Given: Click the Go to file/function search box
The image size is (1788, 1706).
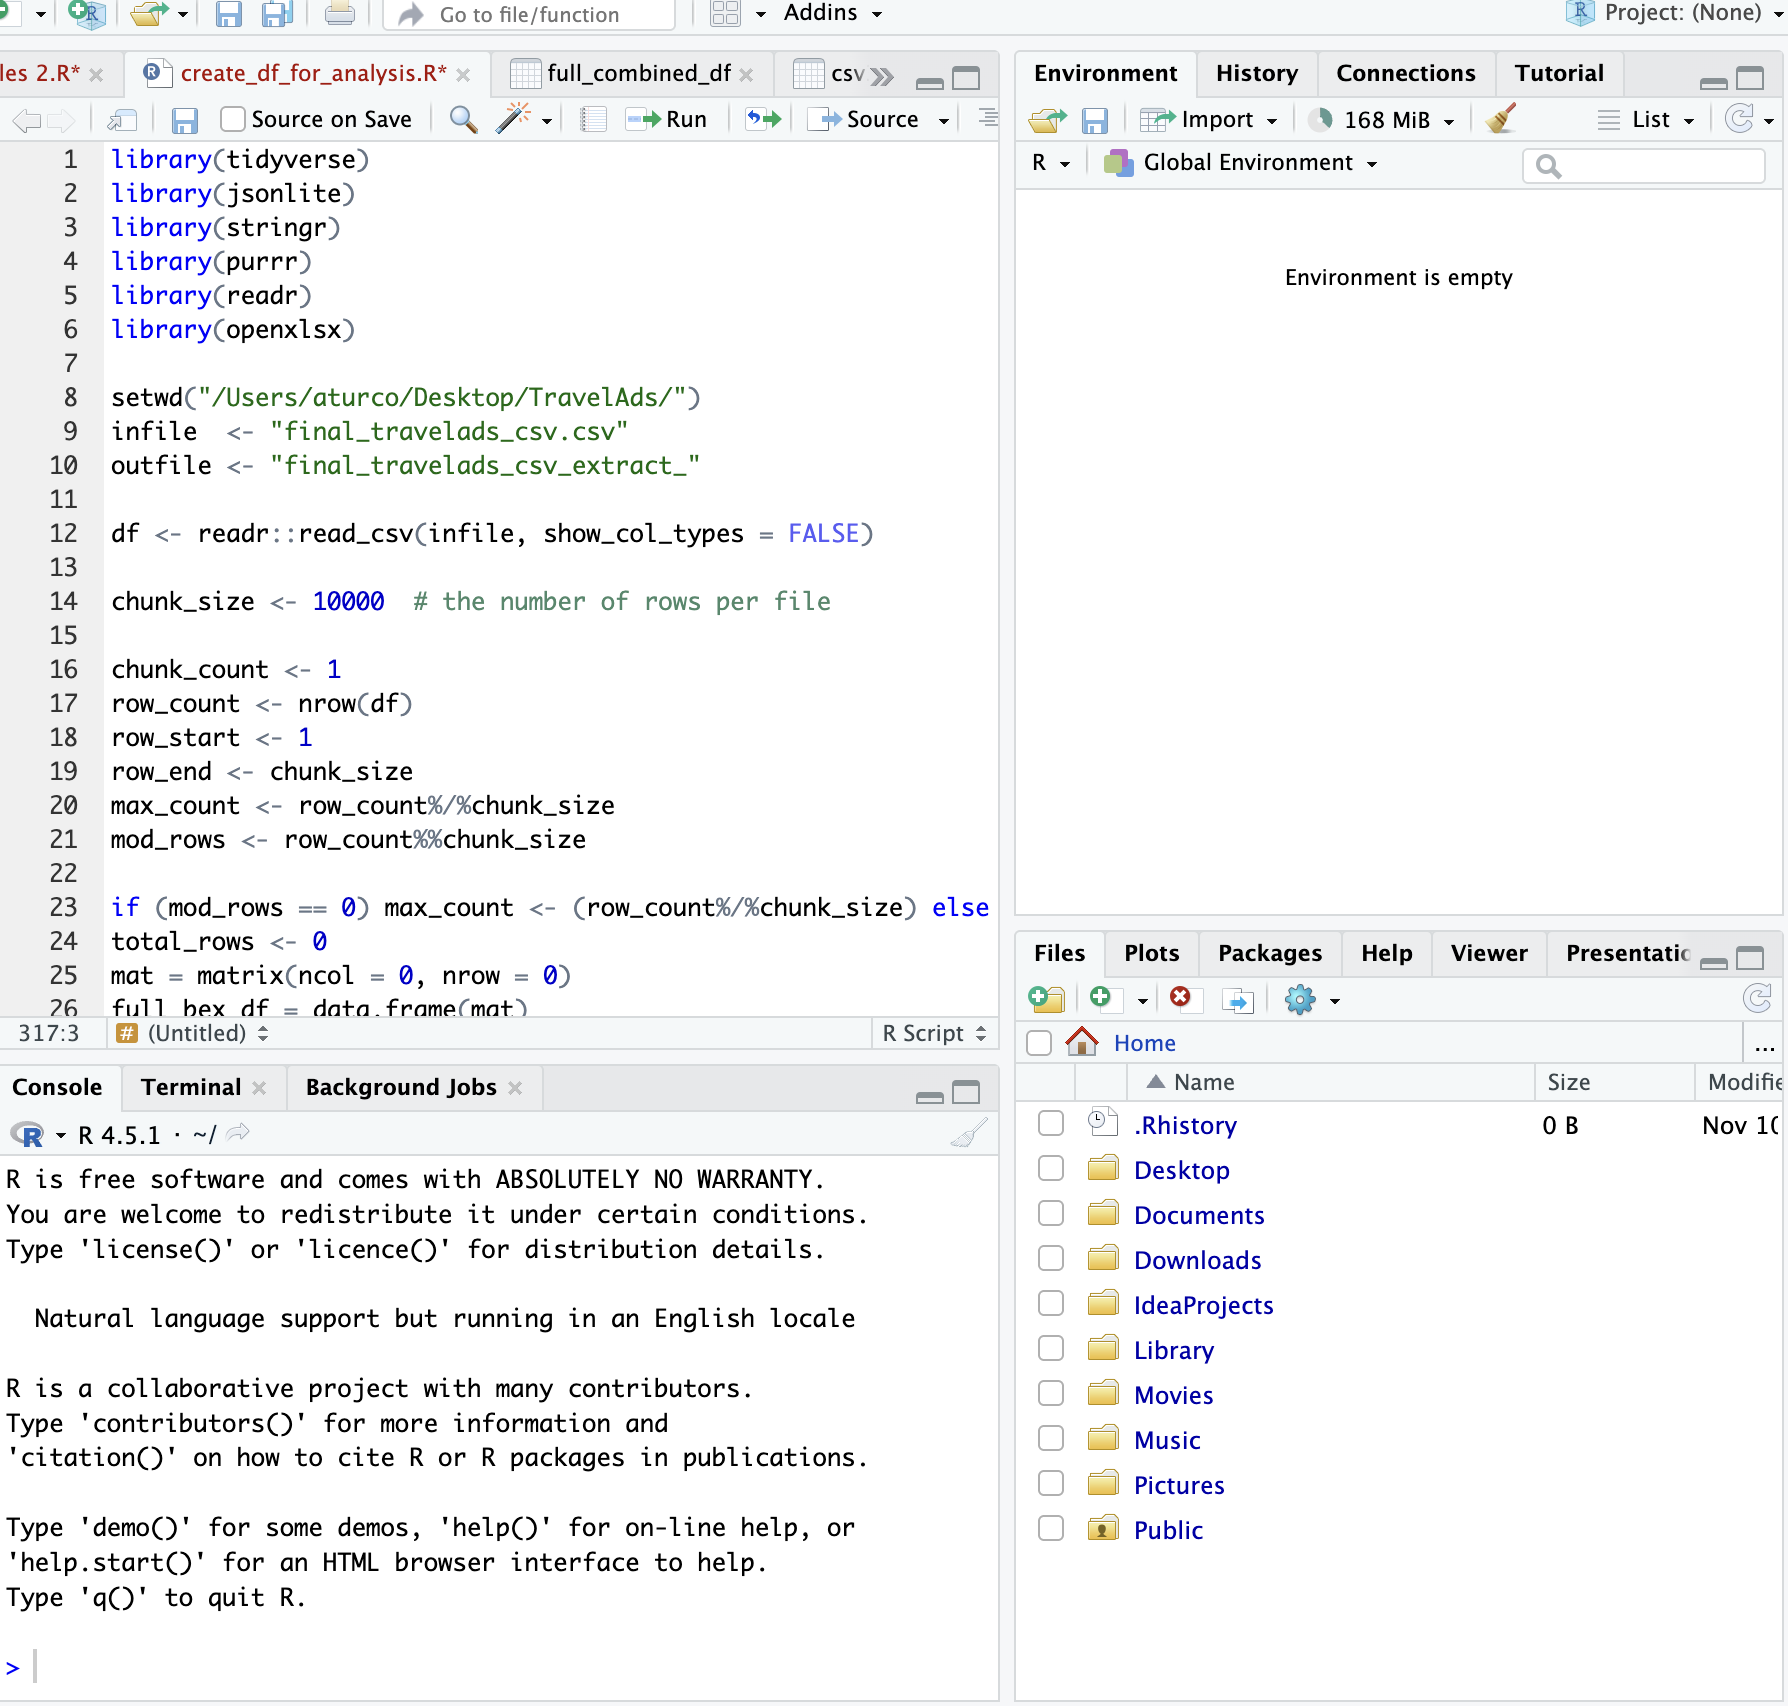Looking at the screenshot, I should (529, 14).
